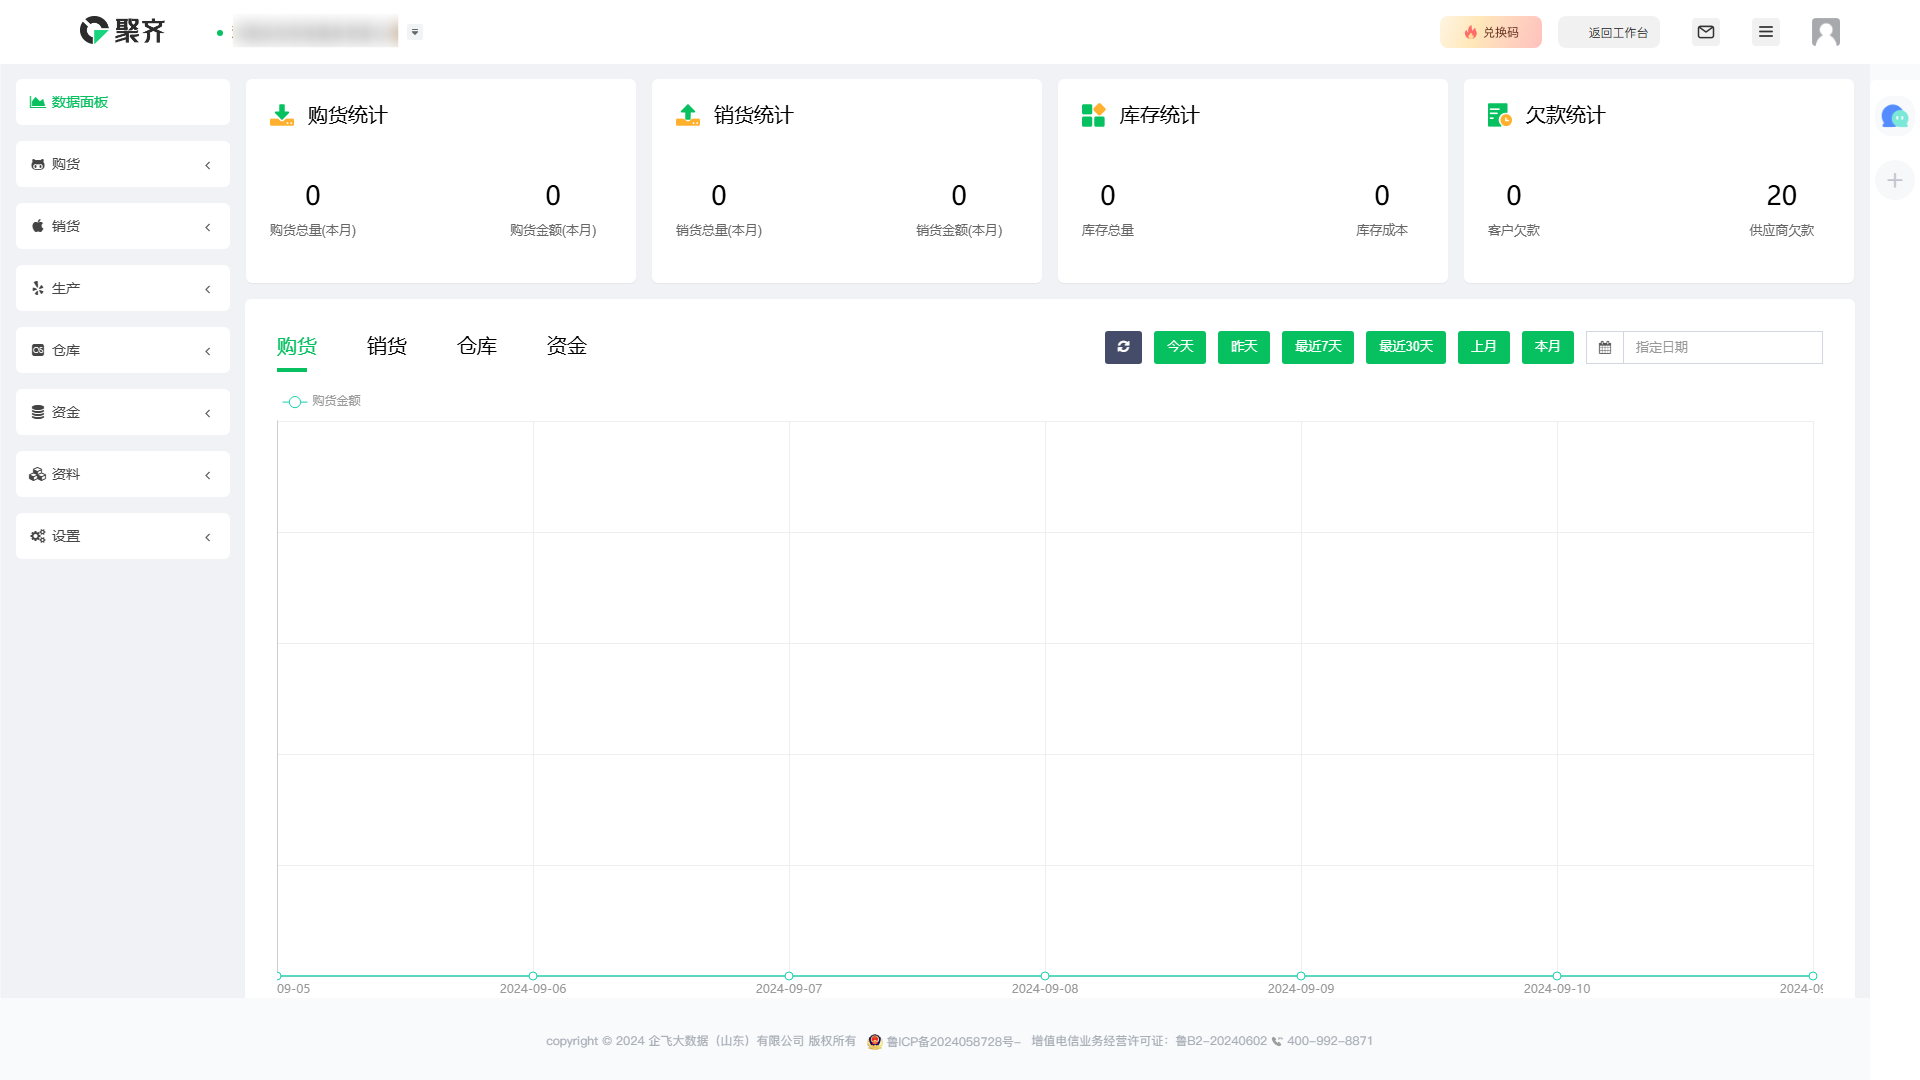The width and height of the screenshot is (1920, 1080).
Task: Click 返回工作台 button
Action: (1609, 32)
